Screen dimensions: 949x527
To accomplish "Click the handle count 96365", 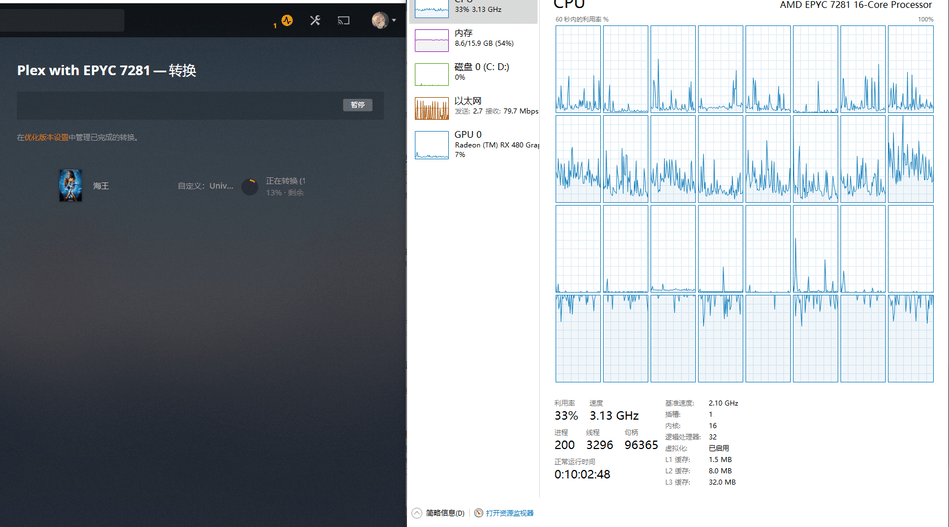I will [x=641, y=445].
